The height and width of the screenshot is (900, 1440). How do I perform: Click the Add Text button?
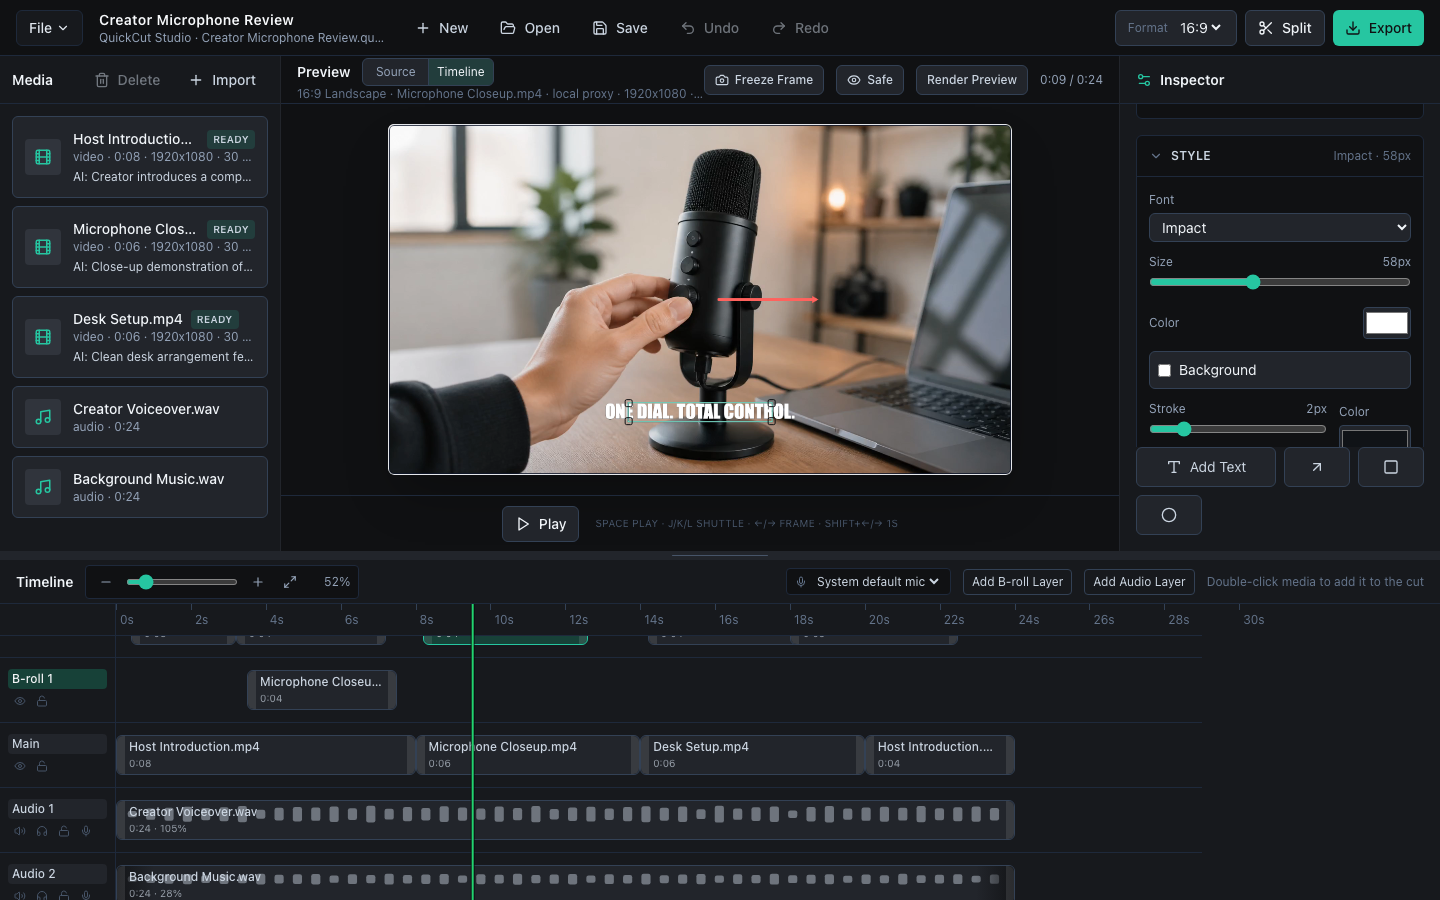click(x=1206, y=467)
